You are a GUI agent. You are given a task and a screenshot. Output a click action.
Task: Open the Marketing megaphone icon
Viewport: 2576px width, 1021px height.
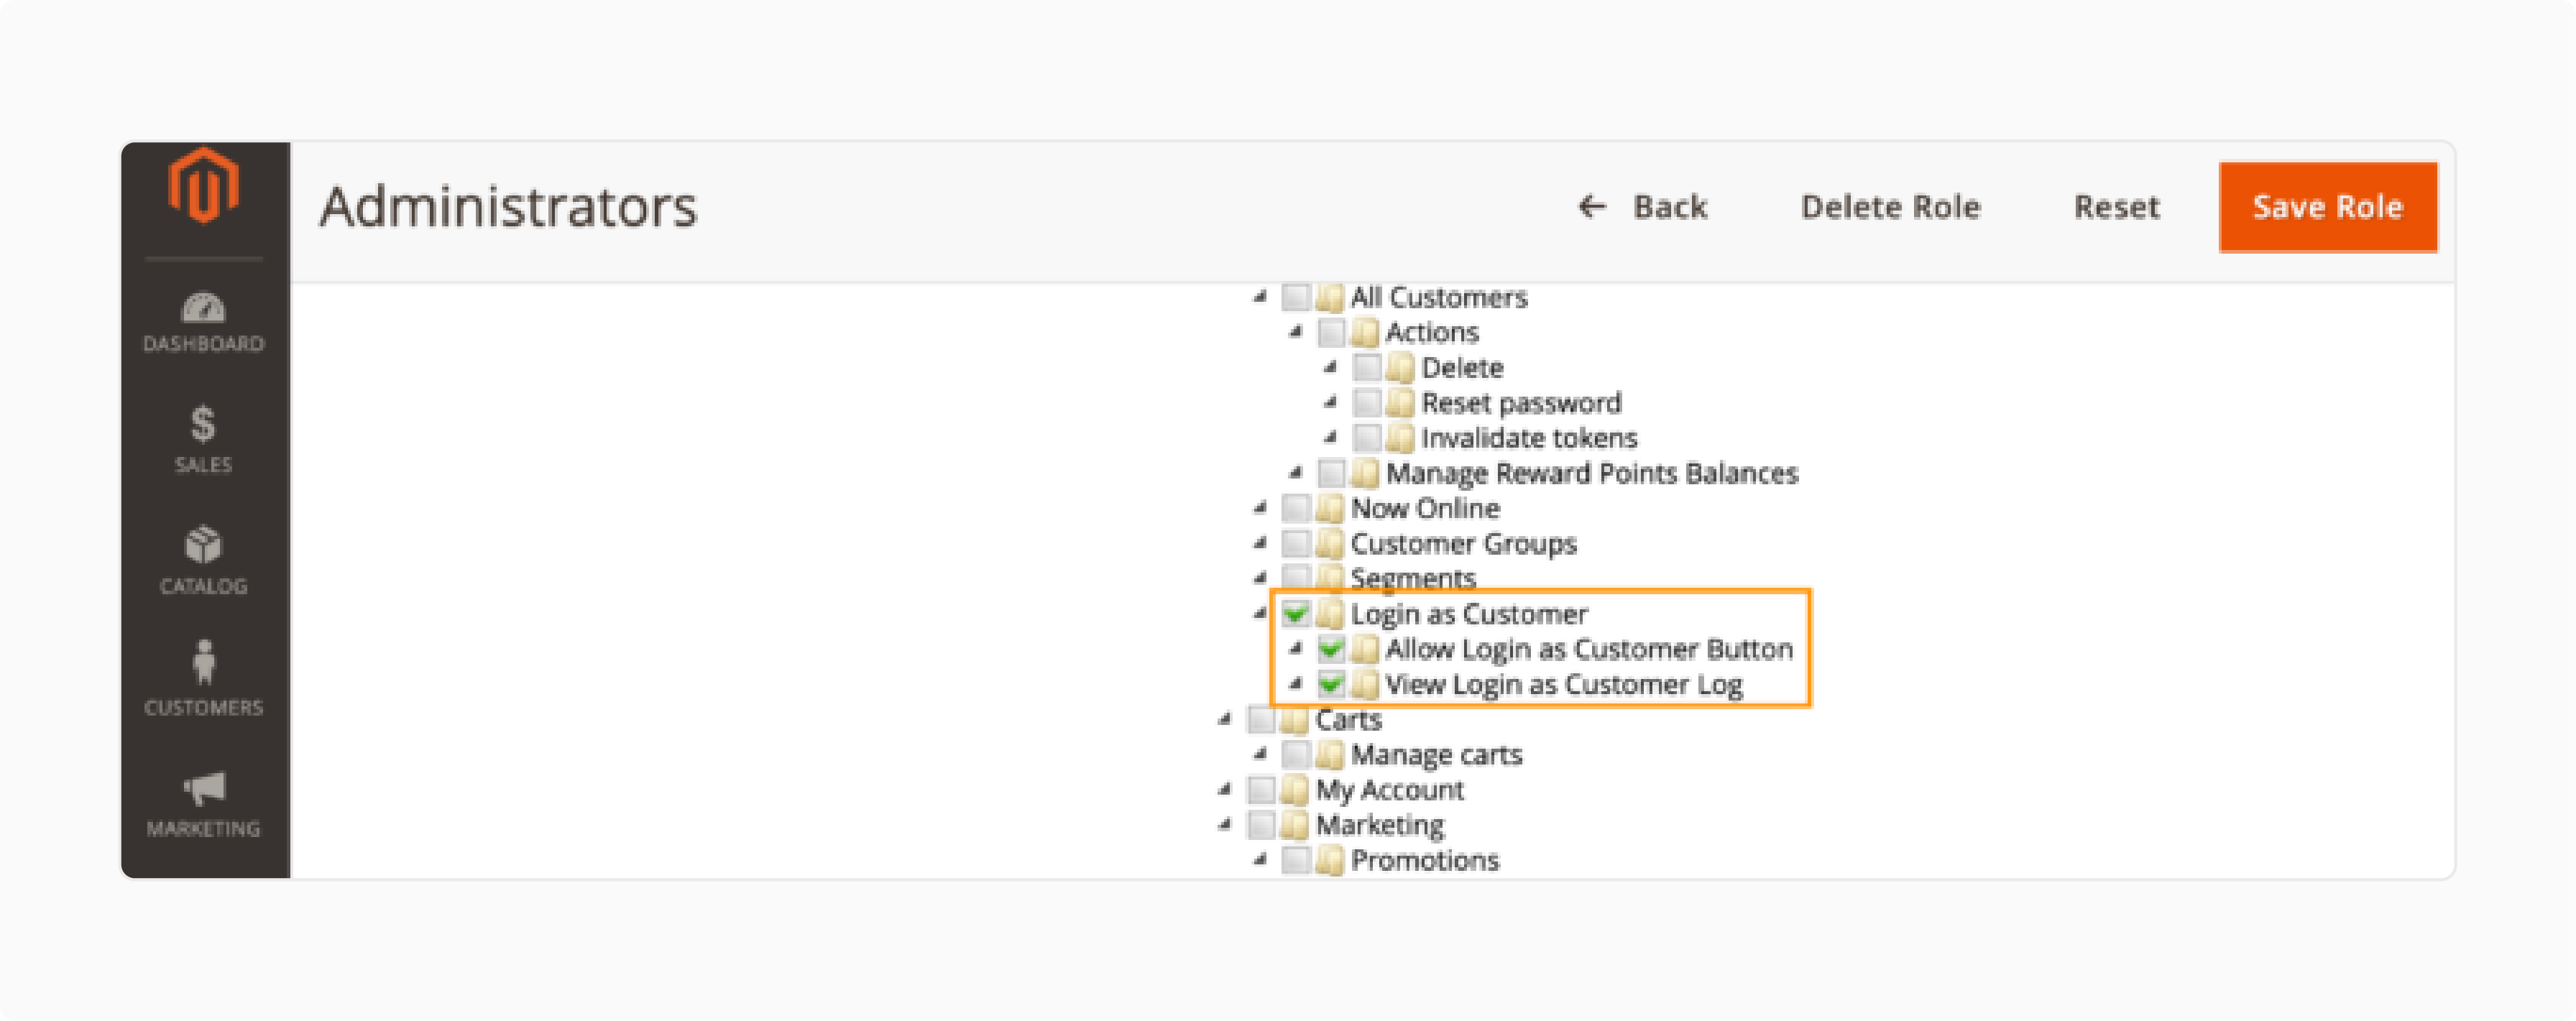[203, 788]
